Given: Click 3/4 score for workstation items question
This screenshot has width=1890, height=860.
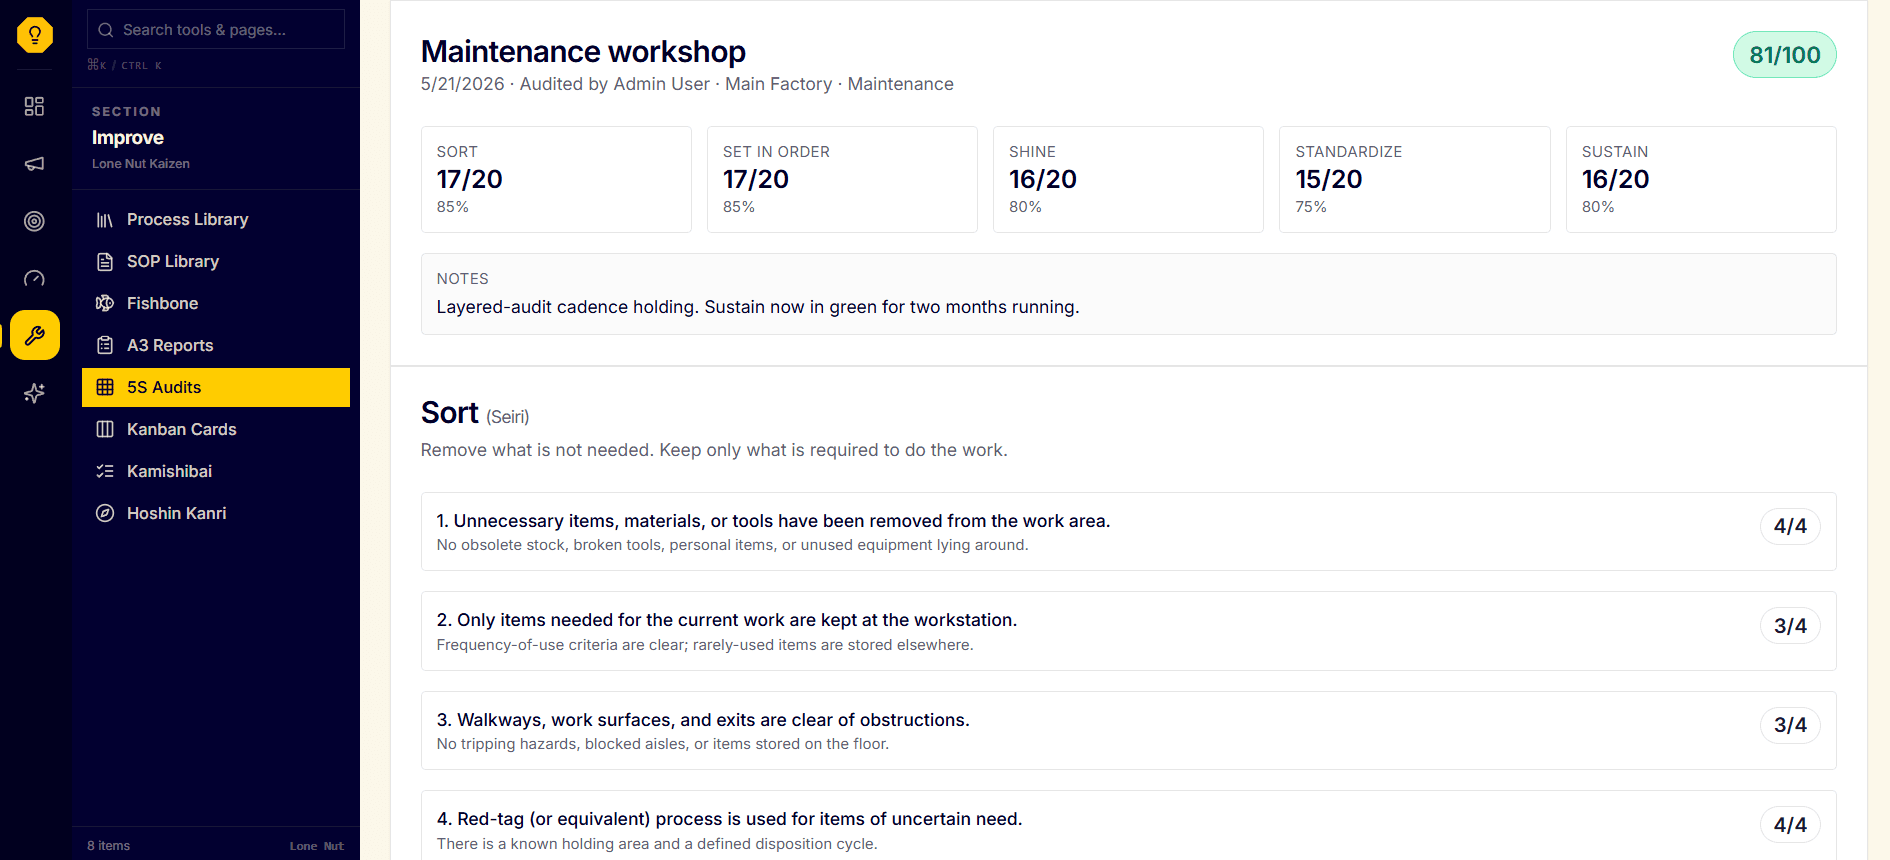Looking at the screenshot, I should click(x=1790, y=626).
